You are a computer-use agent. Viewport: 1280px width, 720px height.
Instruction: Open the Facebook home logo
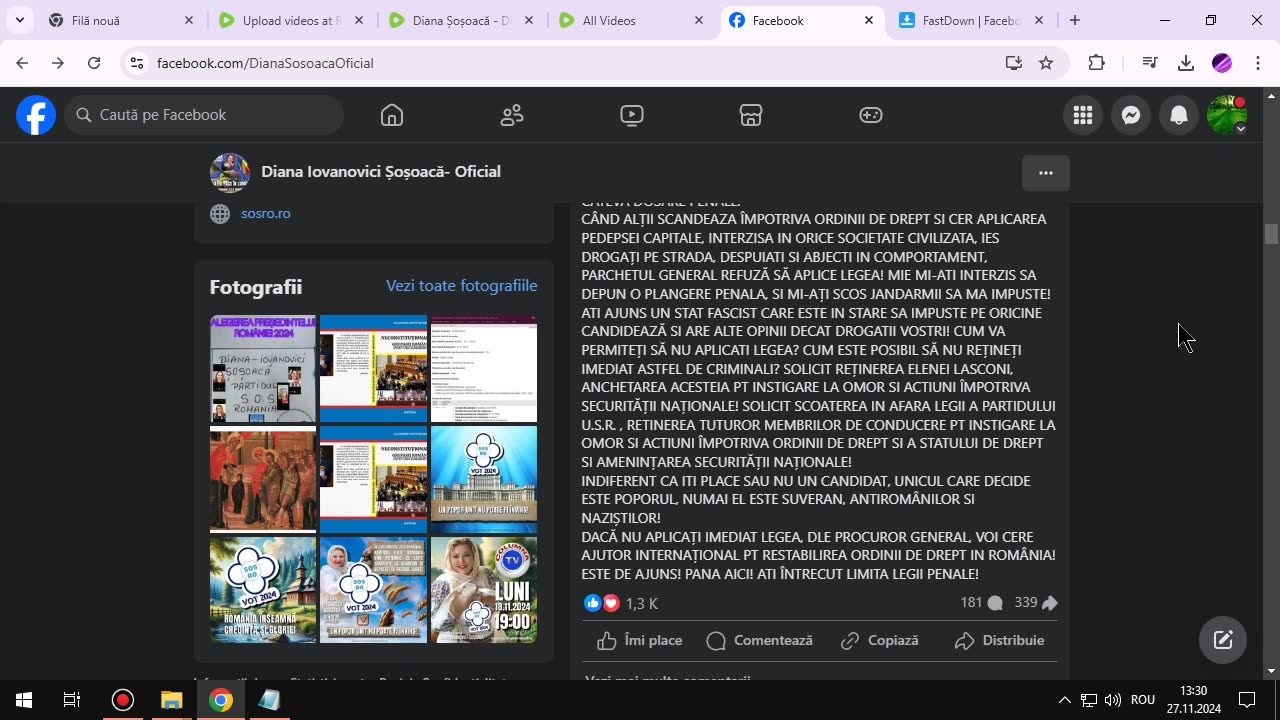(x=36, y=115)
